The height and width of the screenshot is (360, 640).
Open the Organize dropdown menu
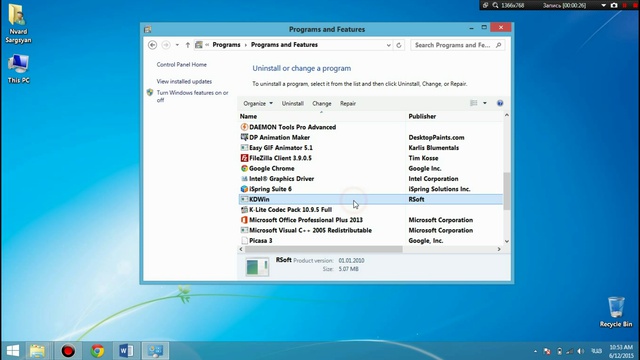(x=258, y=103)
